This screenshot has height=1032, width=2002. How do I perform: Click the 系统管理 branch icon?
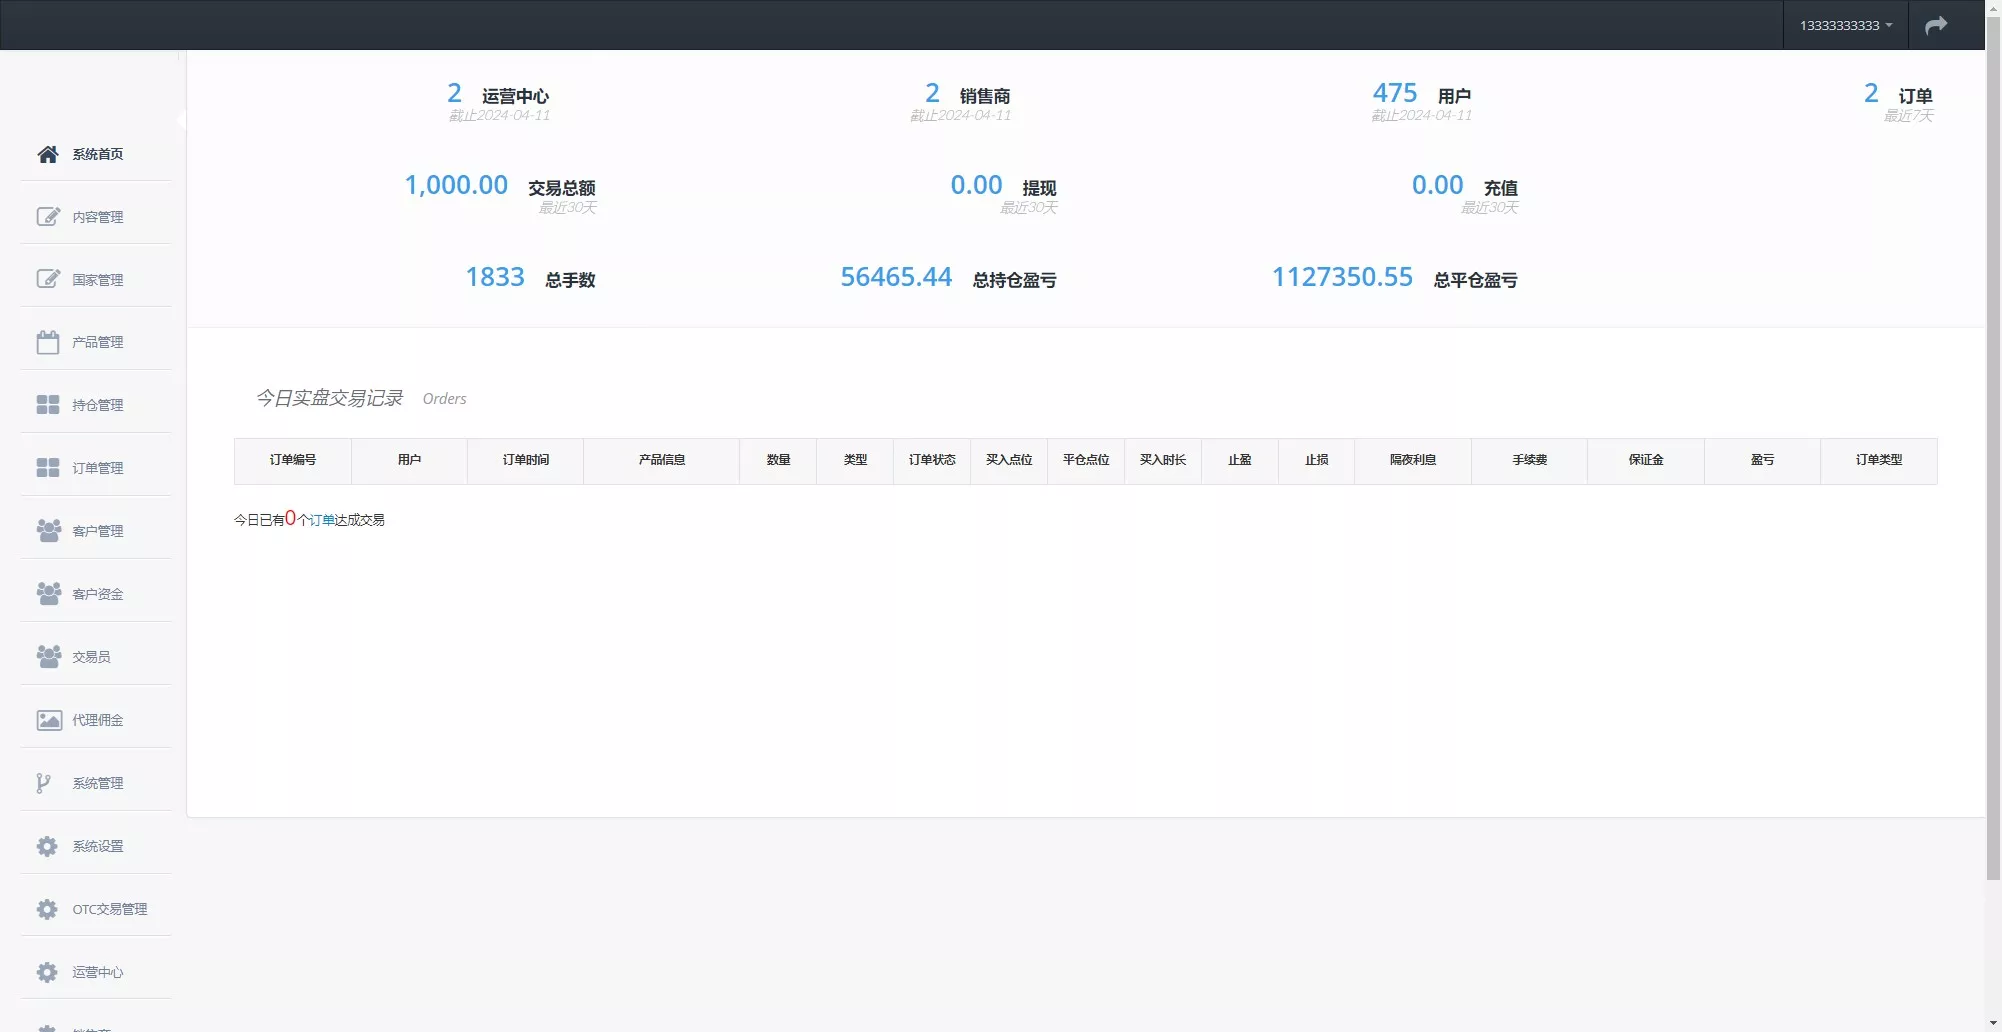click(x=42, y=782)
